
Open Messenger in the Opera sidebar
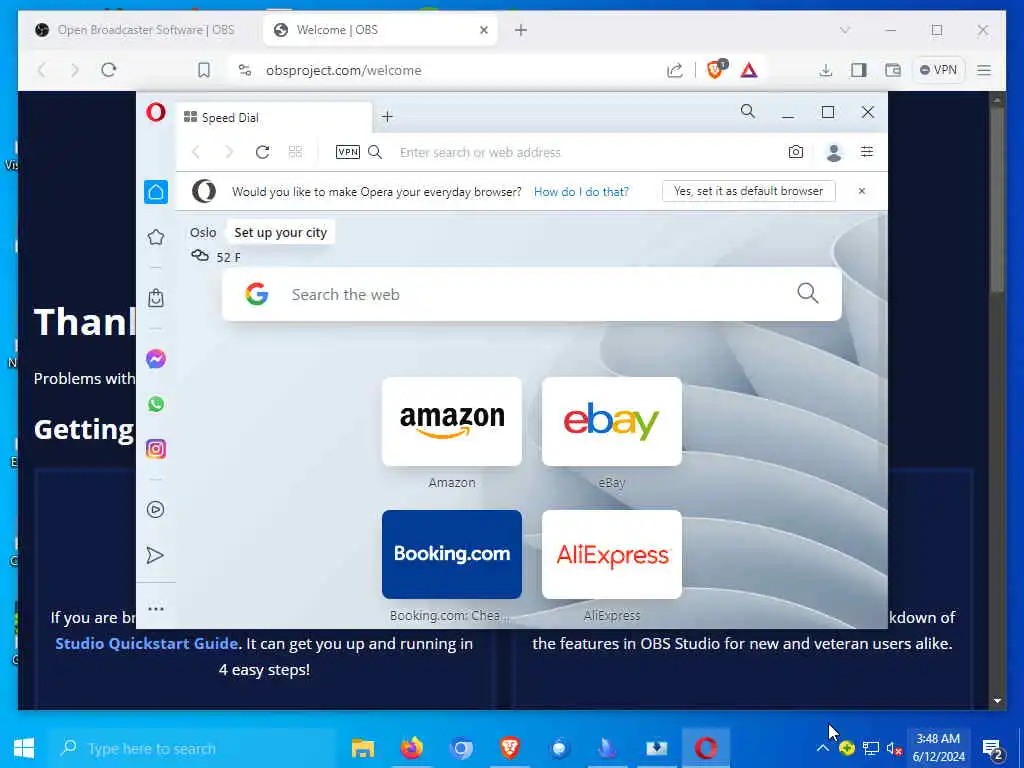pyautogui.click(x=155, y=359)
